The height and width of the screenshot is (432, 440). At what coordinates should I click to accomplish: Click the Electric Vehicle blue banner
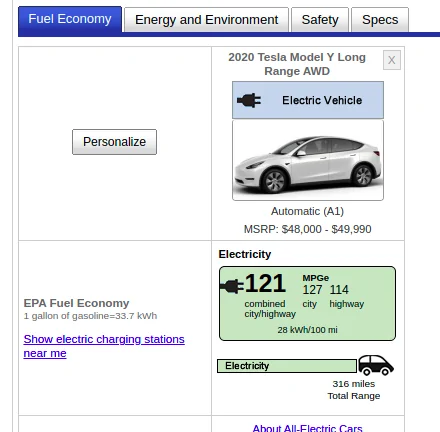[x=308, y=100]
